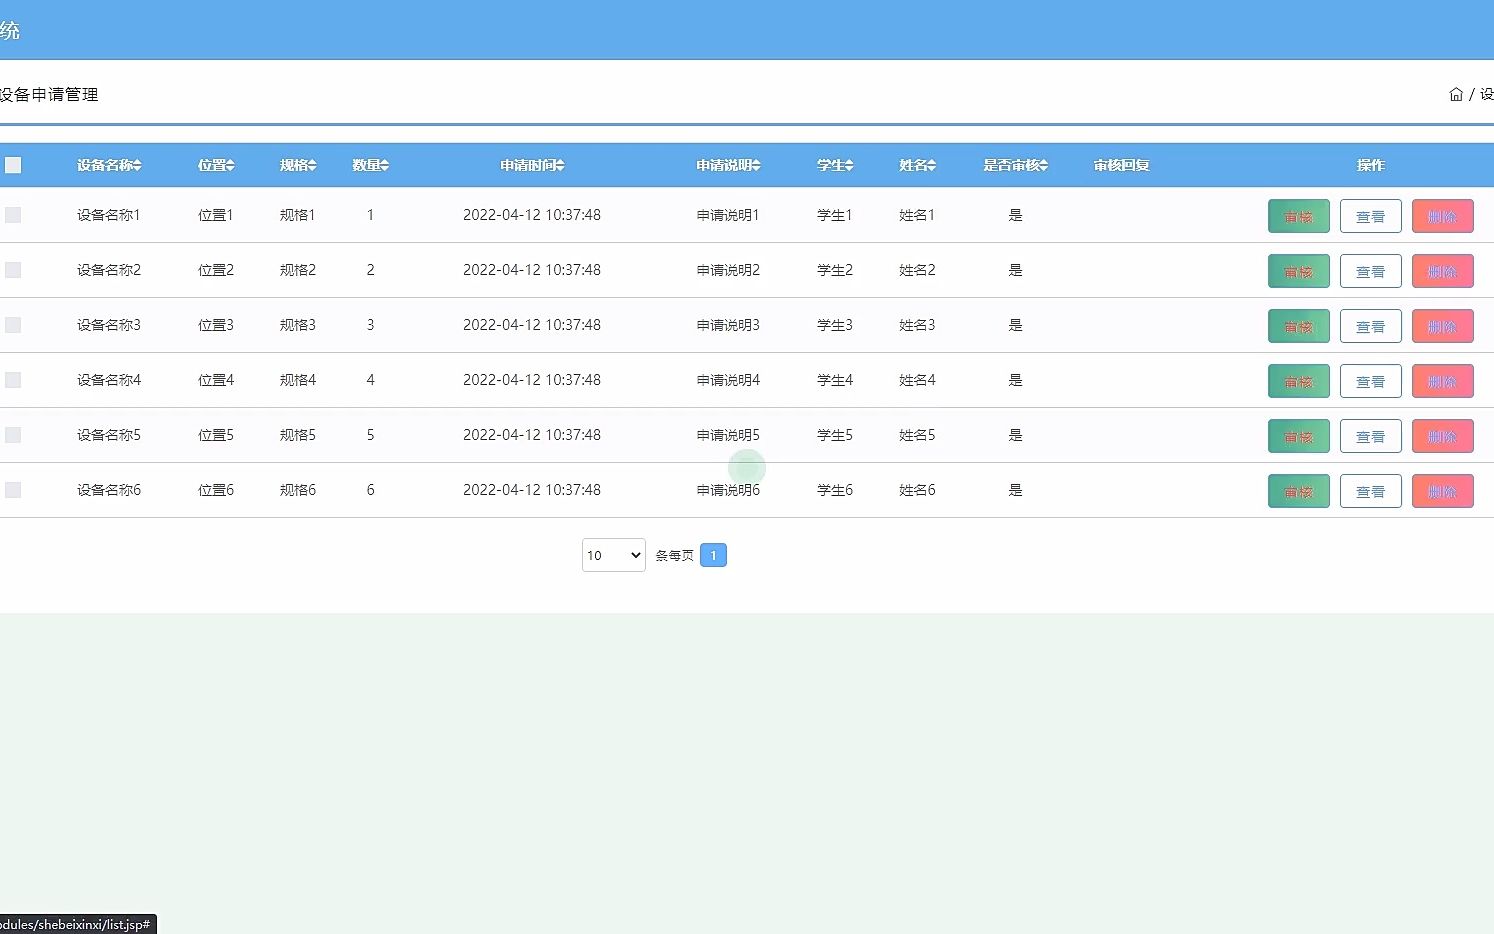The height and width of the screenshot is (934, 1494).
Task: Click the 审核回复 column header
Action: coord(1121,165)
